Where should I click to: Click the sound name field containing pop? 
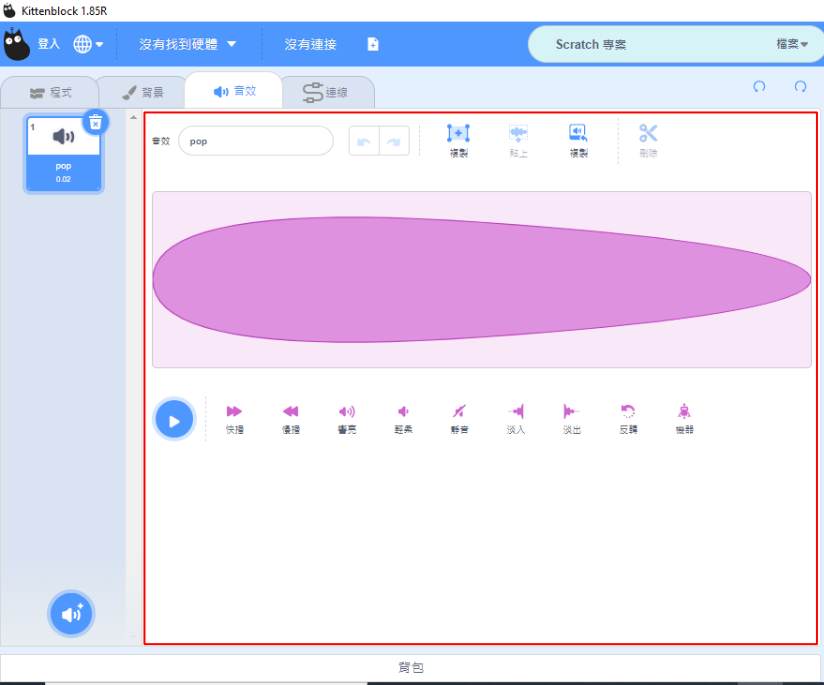point(256,141)
